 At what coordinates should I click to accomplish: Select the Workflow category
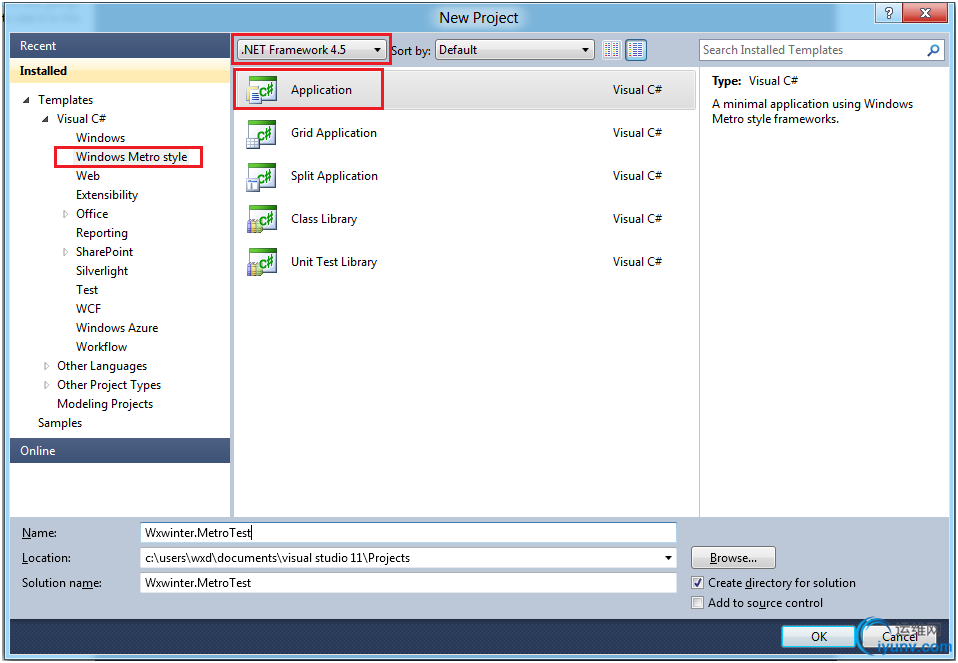coord(101,346)
